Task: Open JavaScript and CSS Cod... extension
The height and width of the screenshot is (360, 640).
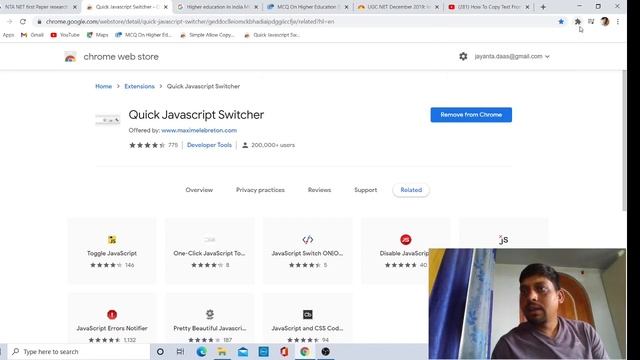Action: [x=307, y=318]
